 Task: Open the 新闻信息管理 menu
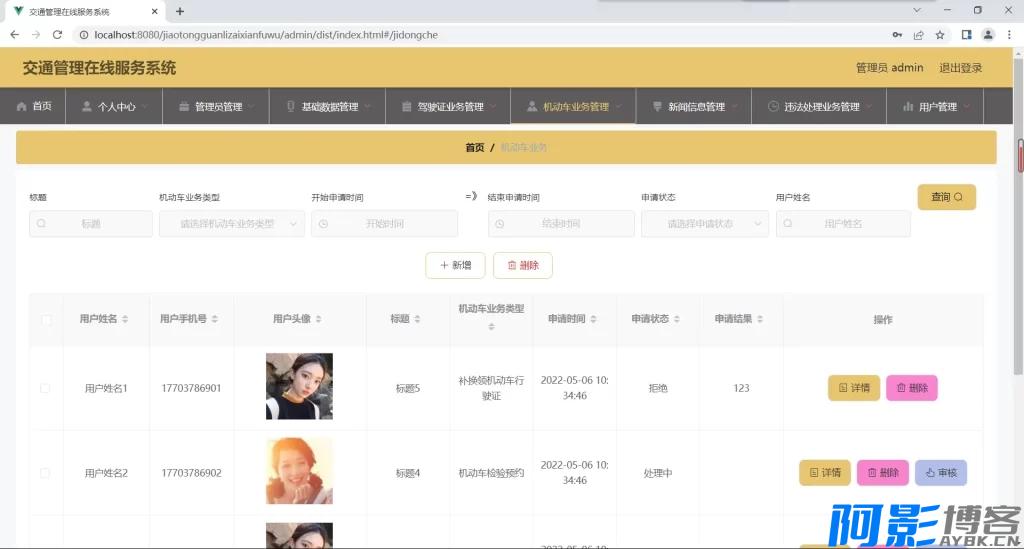point(696,107)
